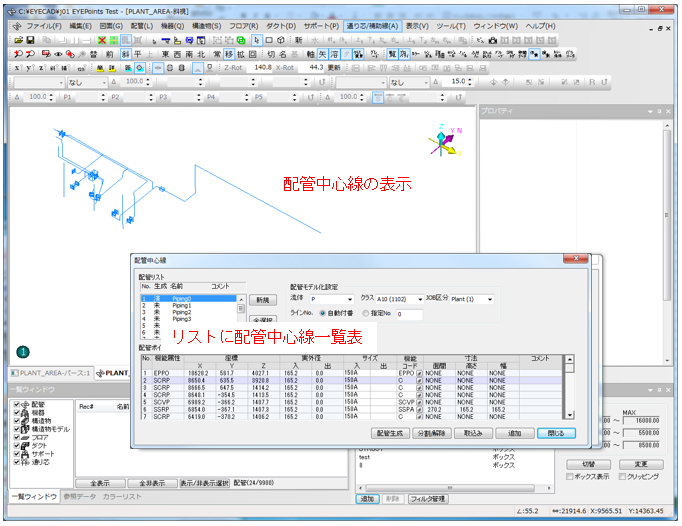Click the stepper beside the 15.0 value
This screenshot has width=682, height=526.
tap(470, 82)
